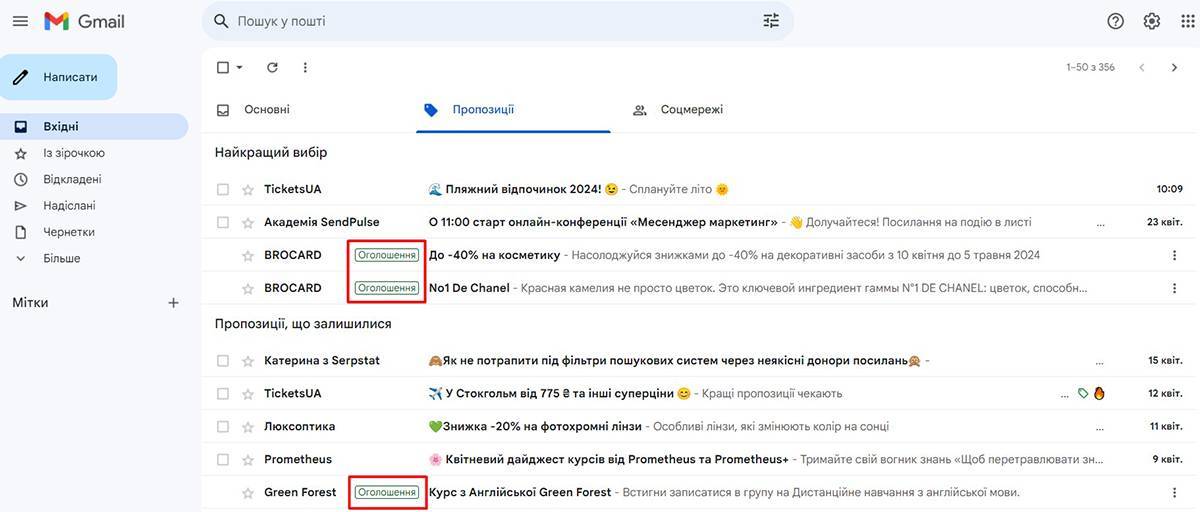Click the Мітки sidebar heading
The width and height of the screenshot is (1200, 512).
30,302
